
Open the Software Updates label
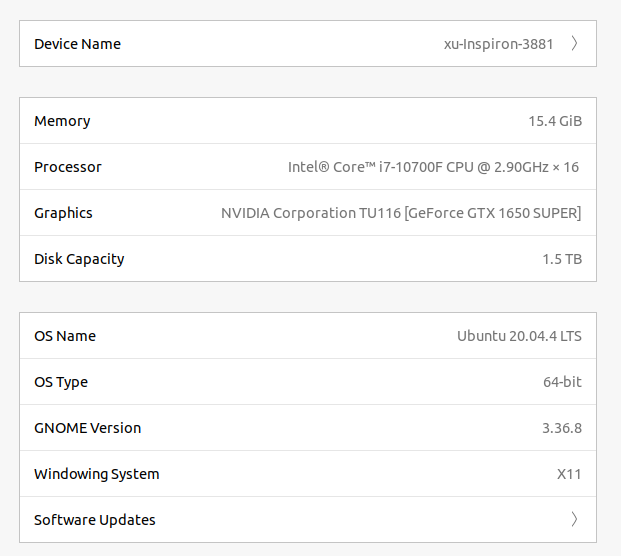click(95, 520)
